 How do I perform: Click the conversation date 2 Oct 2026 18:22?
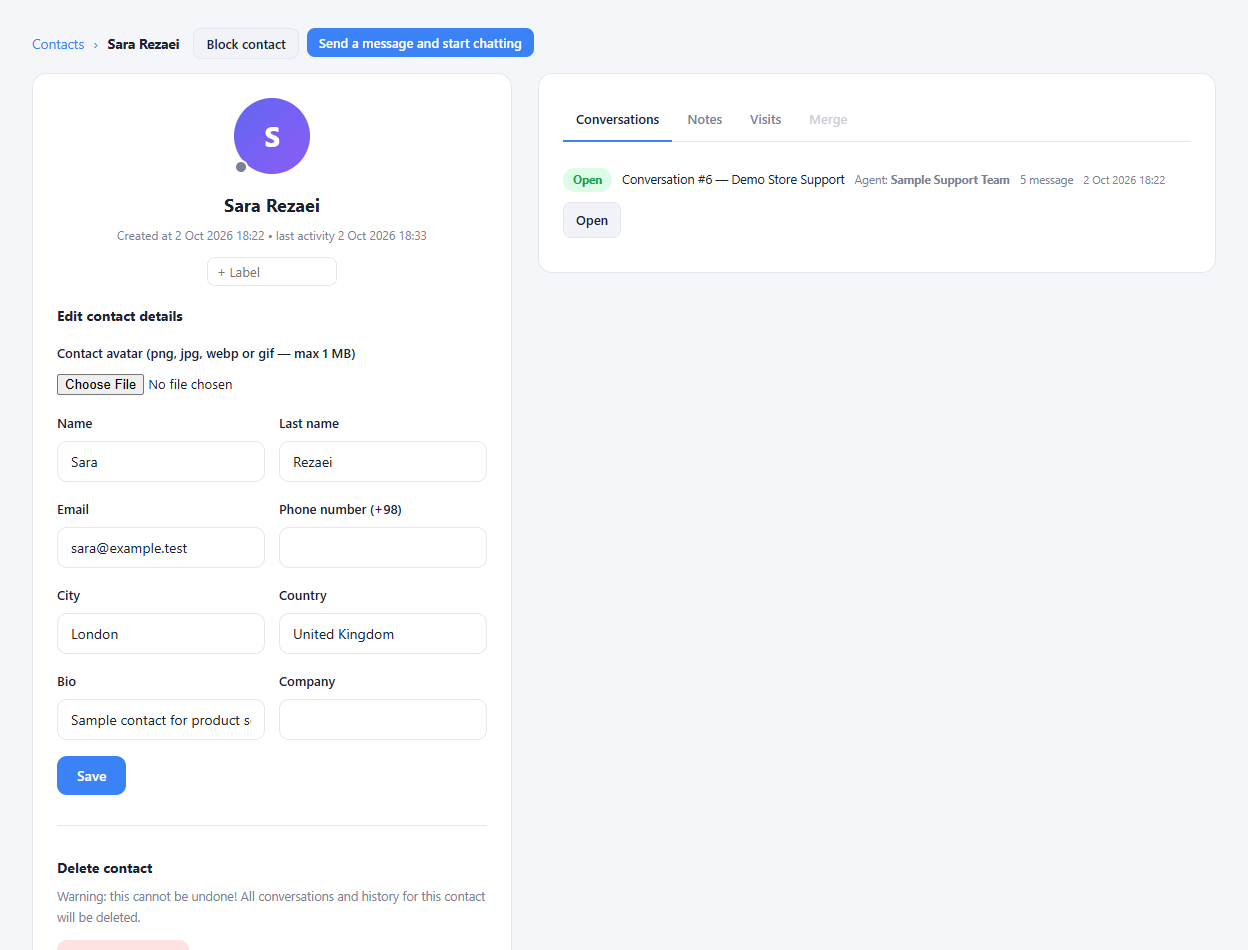tap(1124, 180)
